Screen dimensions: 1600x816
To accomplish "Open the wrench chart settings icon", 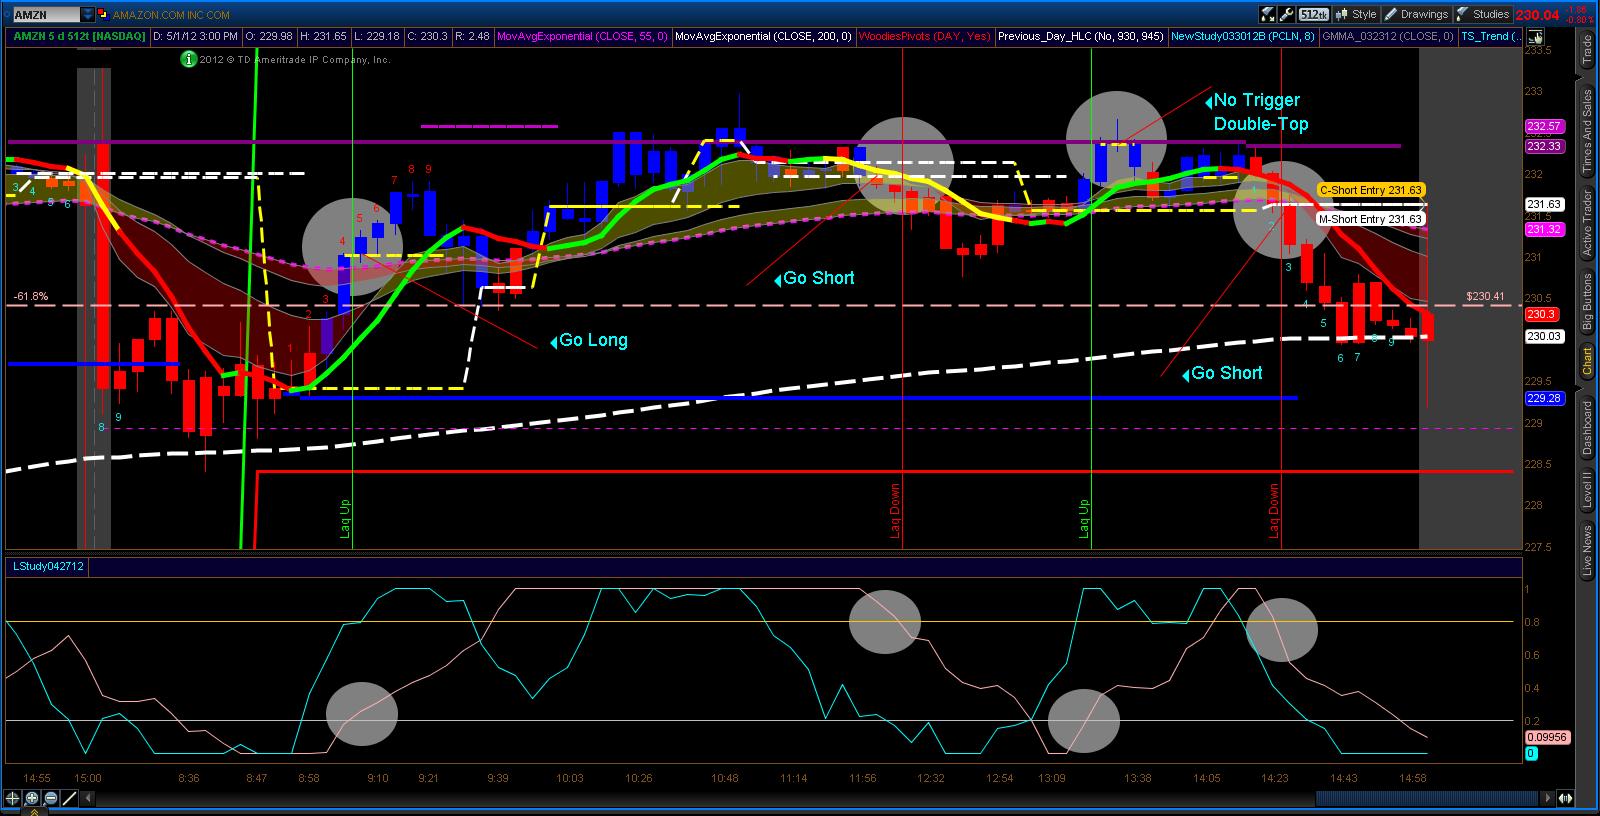I will 1288,14.
